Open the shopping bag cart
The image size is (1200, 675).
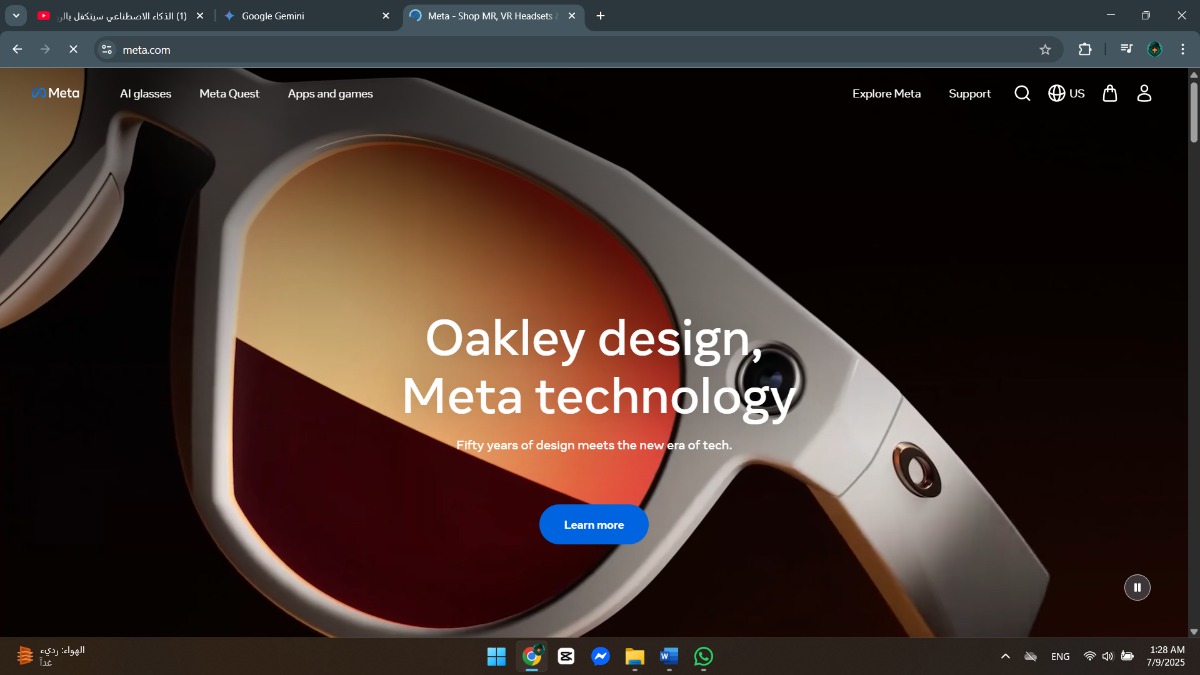point(1110,93)
